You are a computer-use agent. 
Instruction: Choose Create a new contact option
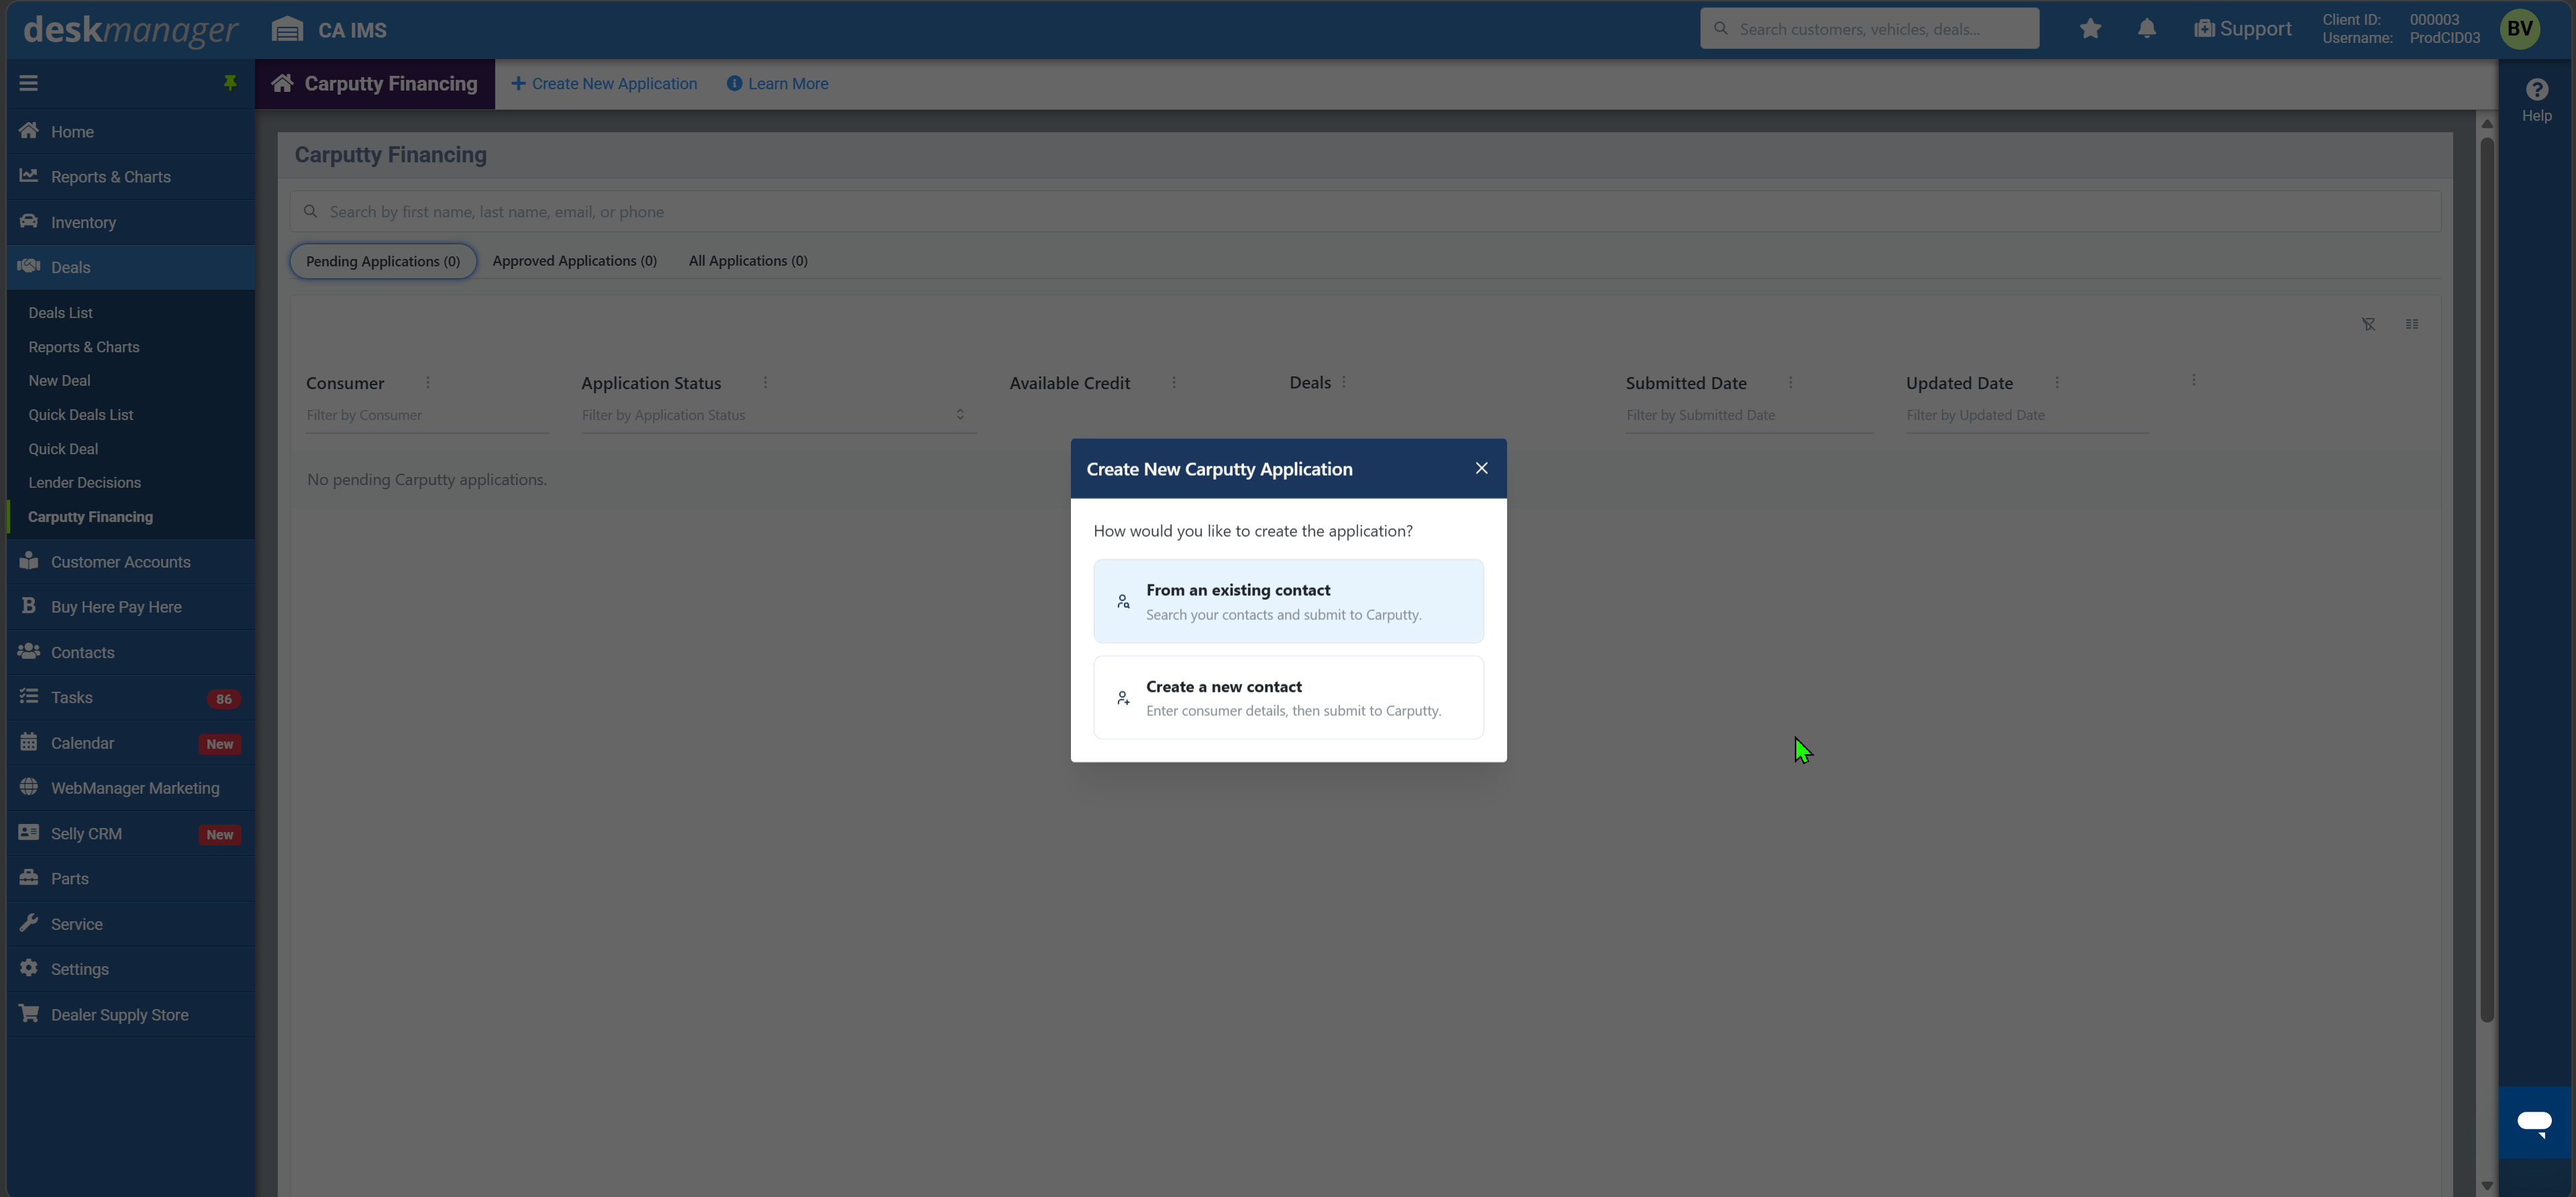point(1288,698)
